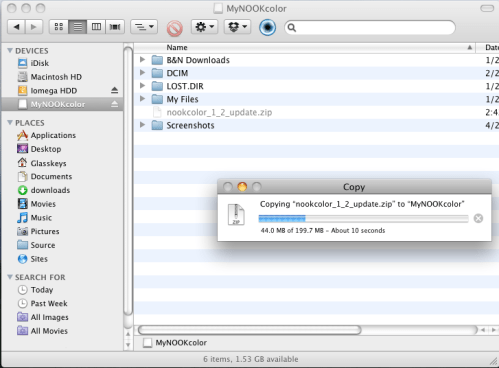Collapse the PLACES sidebar section

pyautogui.click(x=10, y=123)
